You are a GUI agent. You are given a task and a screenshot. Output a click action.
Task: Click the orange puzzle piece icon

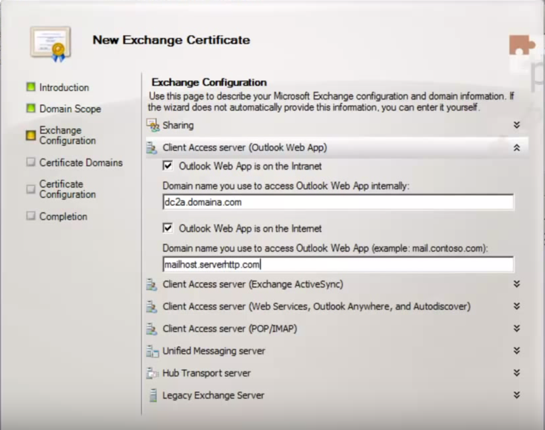tap(522, 45)
